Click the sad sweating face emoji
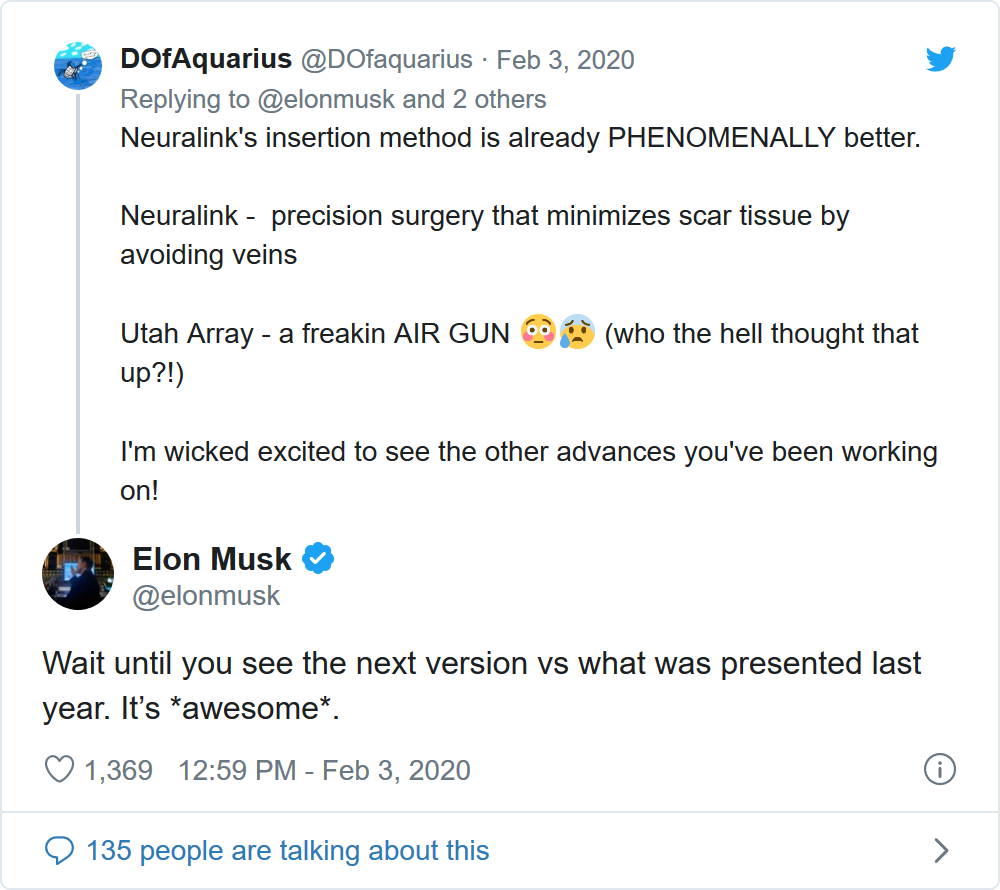The width and height of the screenshot is (1000, 890). [x=578, y=333]
